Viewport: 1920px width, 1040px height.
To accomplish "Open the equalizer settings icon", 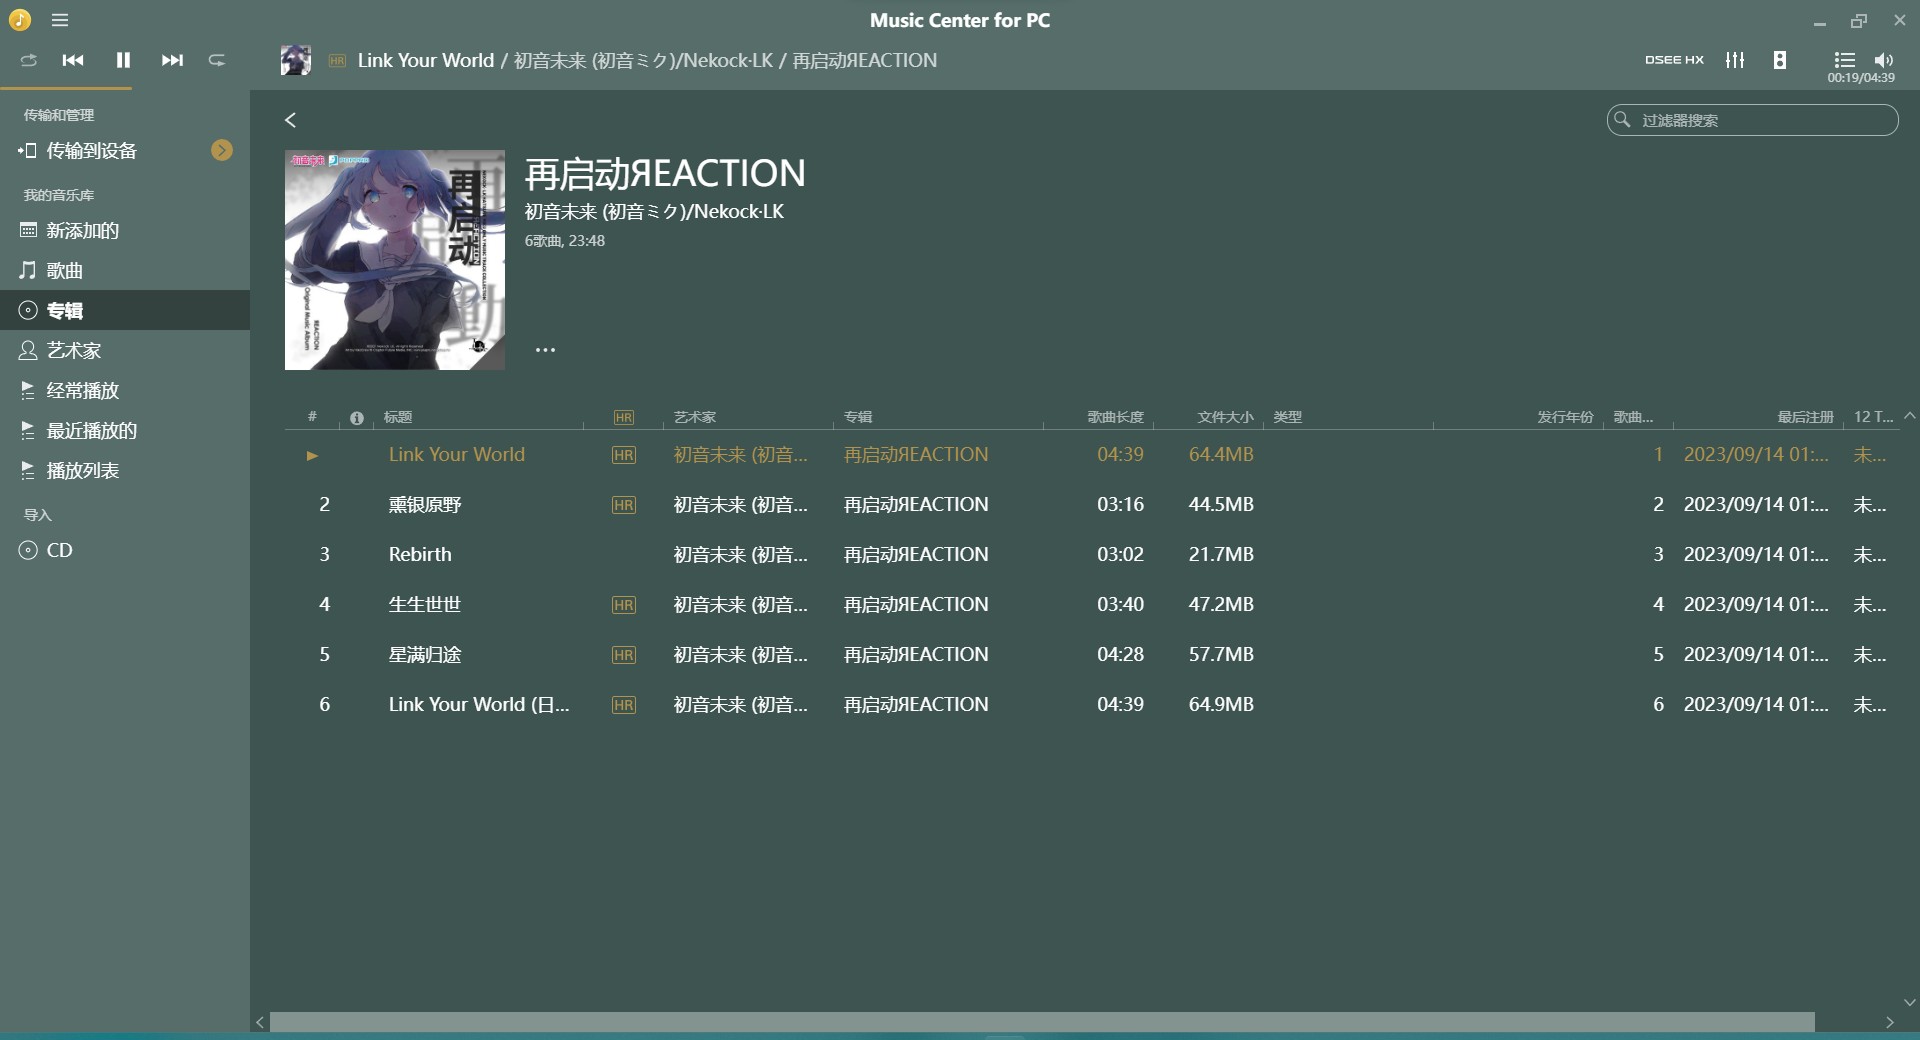I will click(1735, 60).
